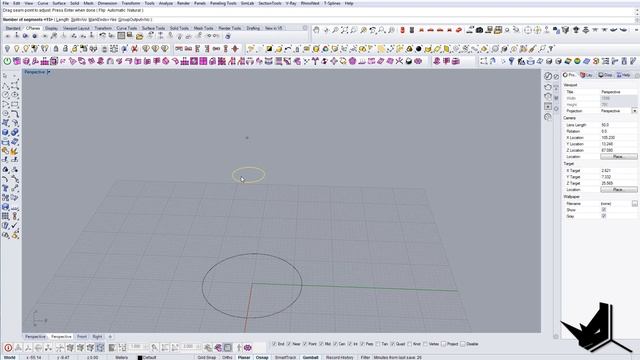Switch to the Solid Tools toolbar tab

click(x=179, y=28)
